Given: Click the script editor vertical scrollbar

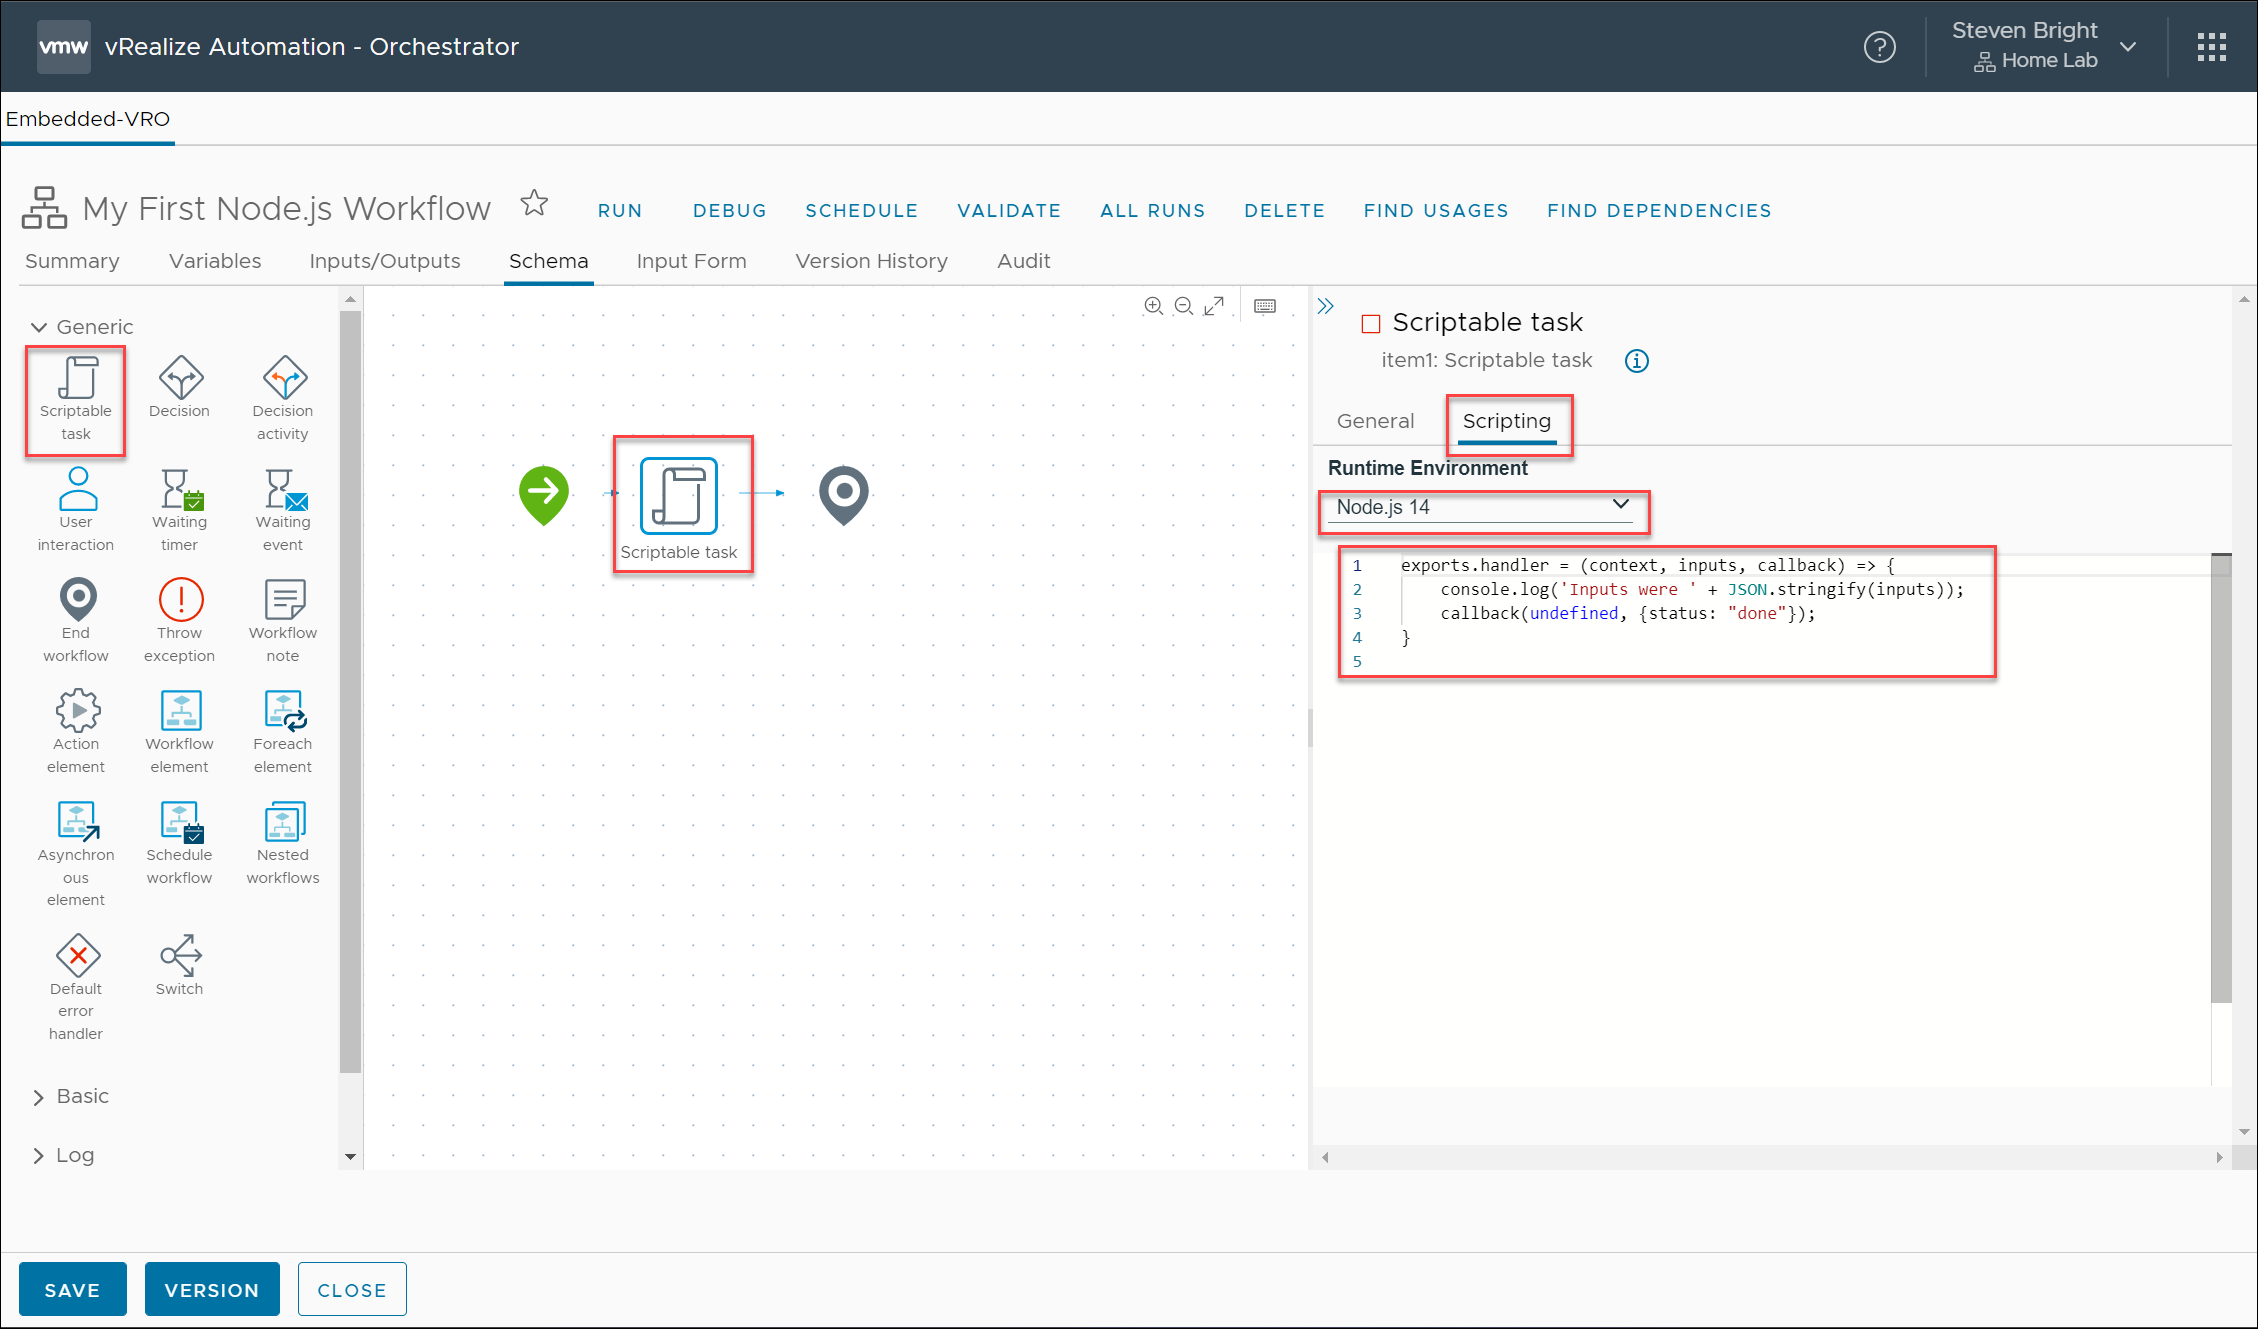Looking at the screenshot, I should [x=2220, y=780].
